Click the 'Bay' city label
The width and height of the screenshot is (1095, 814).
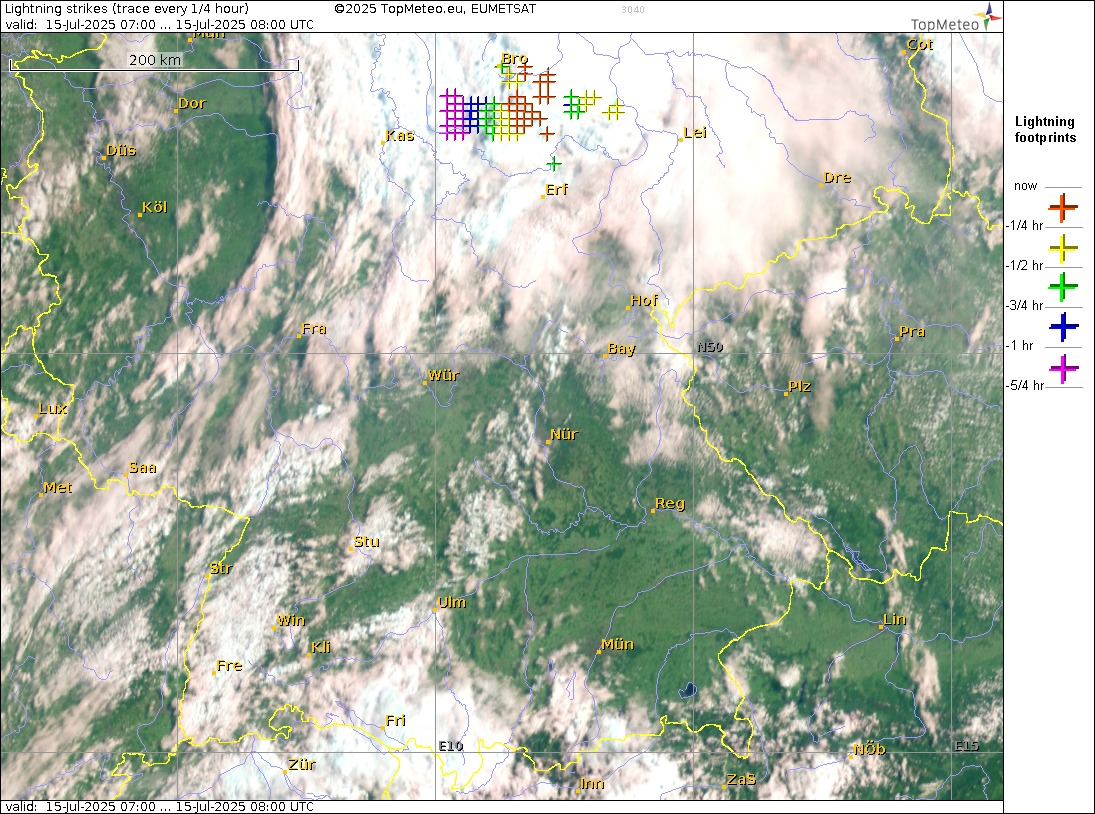622,348
